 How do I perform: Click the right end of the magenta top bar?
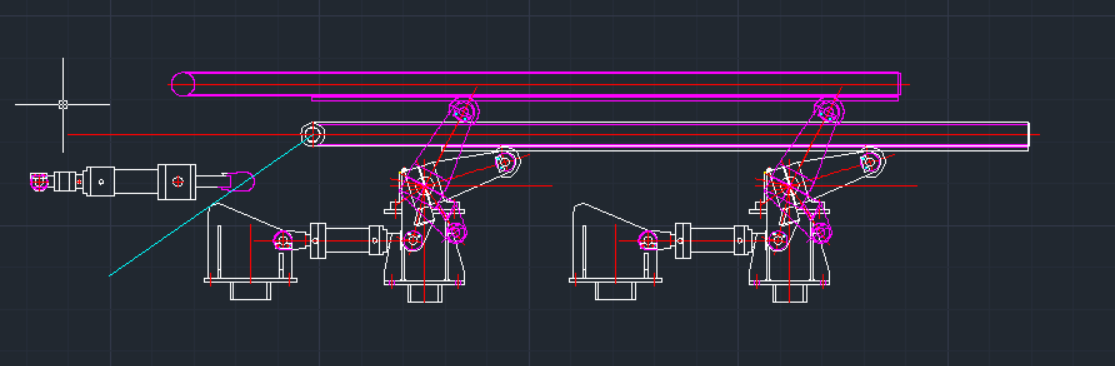pyautogui.click(x=899, y=84)
